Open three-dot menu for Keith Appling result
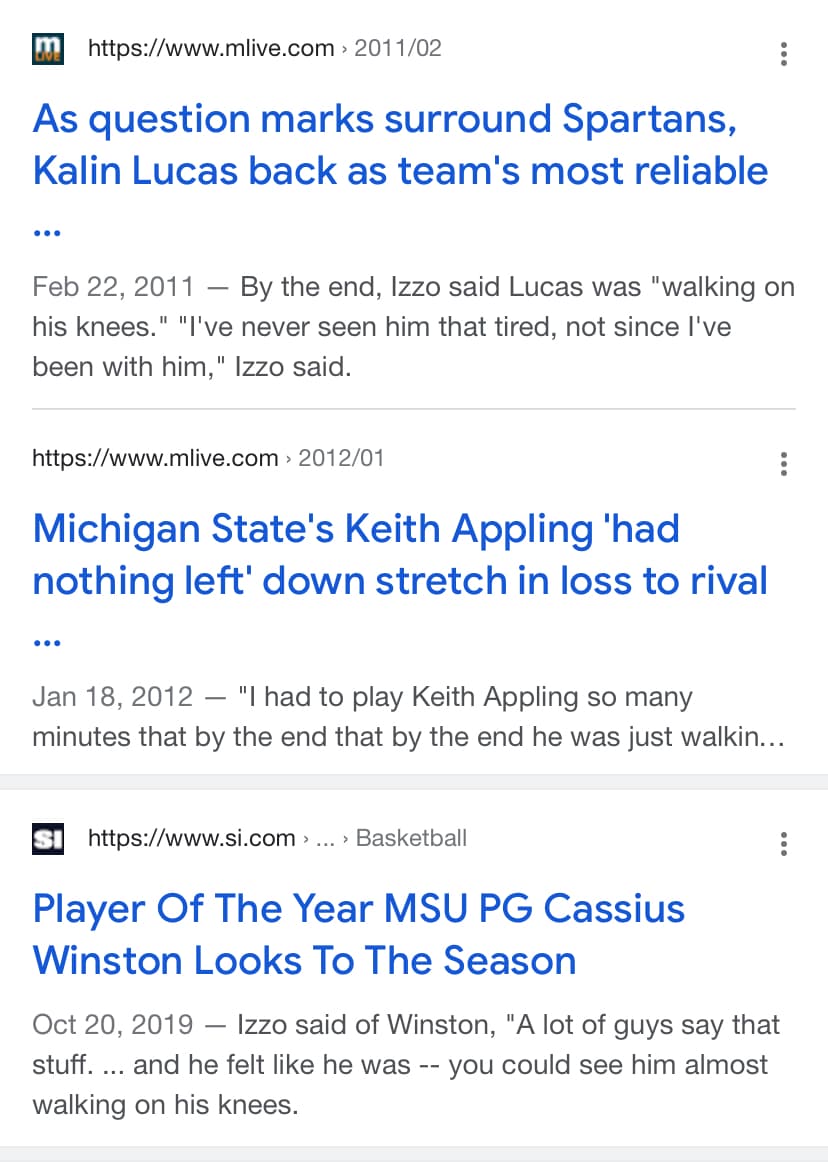Viewport: 828px width, 1162px height. [784, 464]
